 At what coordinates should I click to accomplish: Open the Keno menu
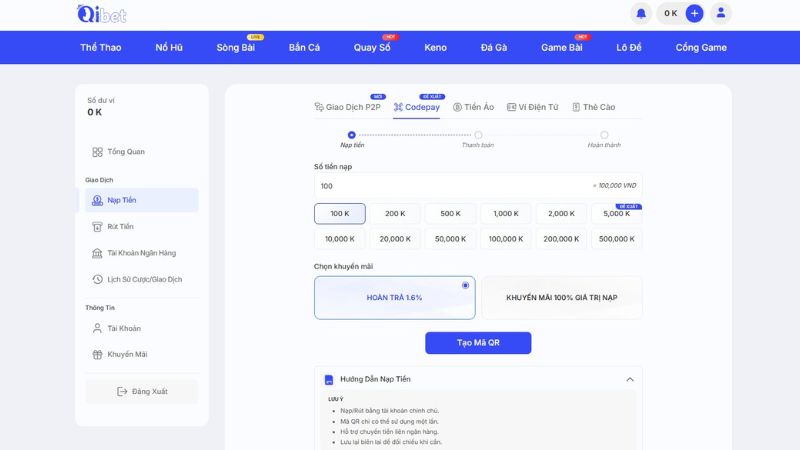point(435,47)
